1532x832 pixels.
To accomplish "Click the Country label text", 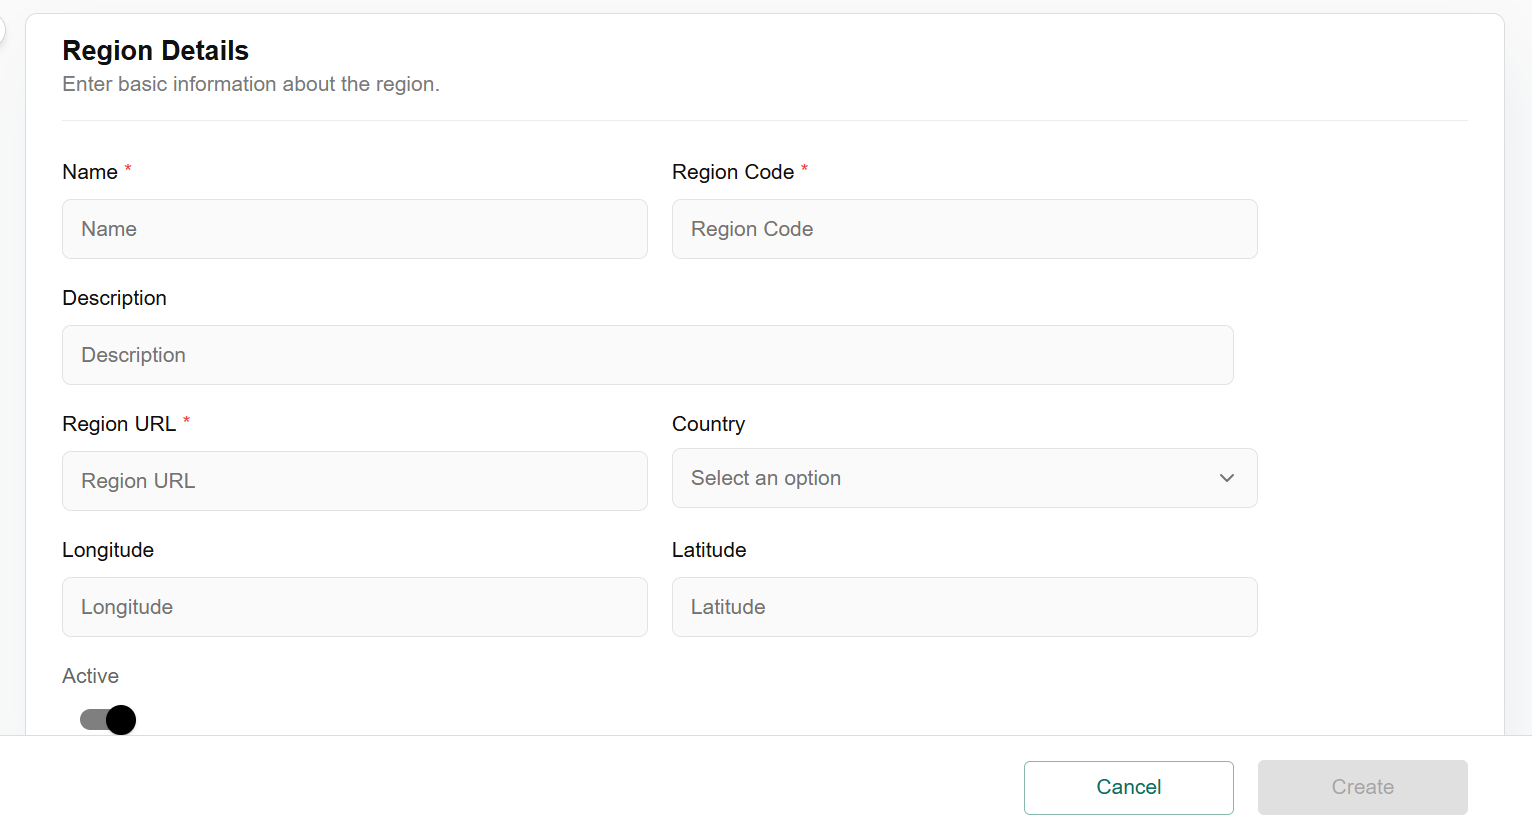I will pos(708,424).
